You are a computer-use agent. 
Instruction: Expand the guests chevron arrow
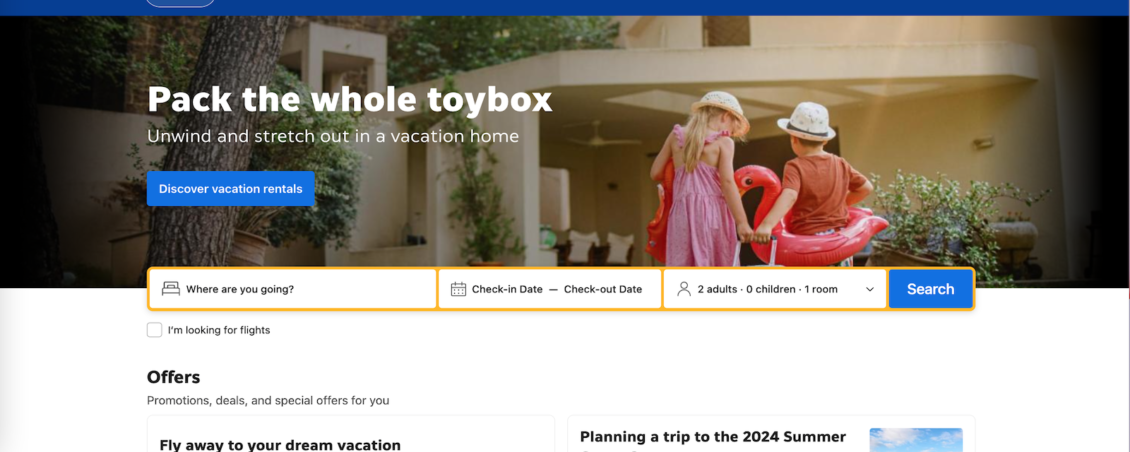click(870, 289)
